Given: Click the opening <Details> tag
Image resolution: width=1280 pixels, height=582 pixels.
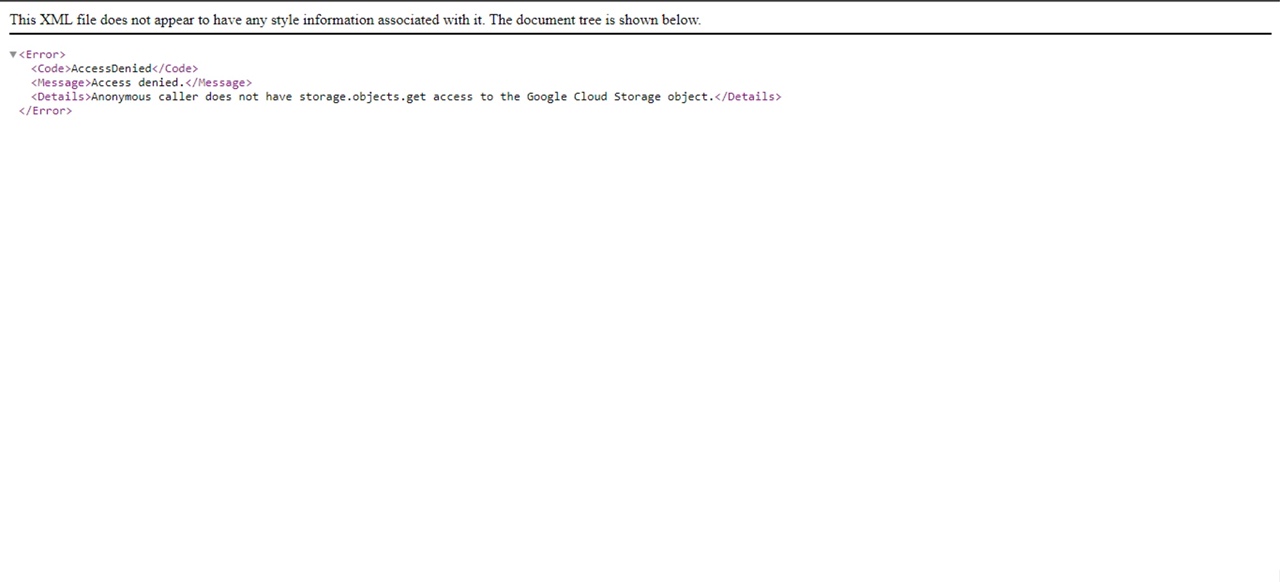Looking at the screenshot, I should pyautogui.click(x=60, y=97).
